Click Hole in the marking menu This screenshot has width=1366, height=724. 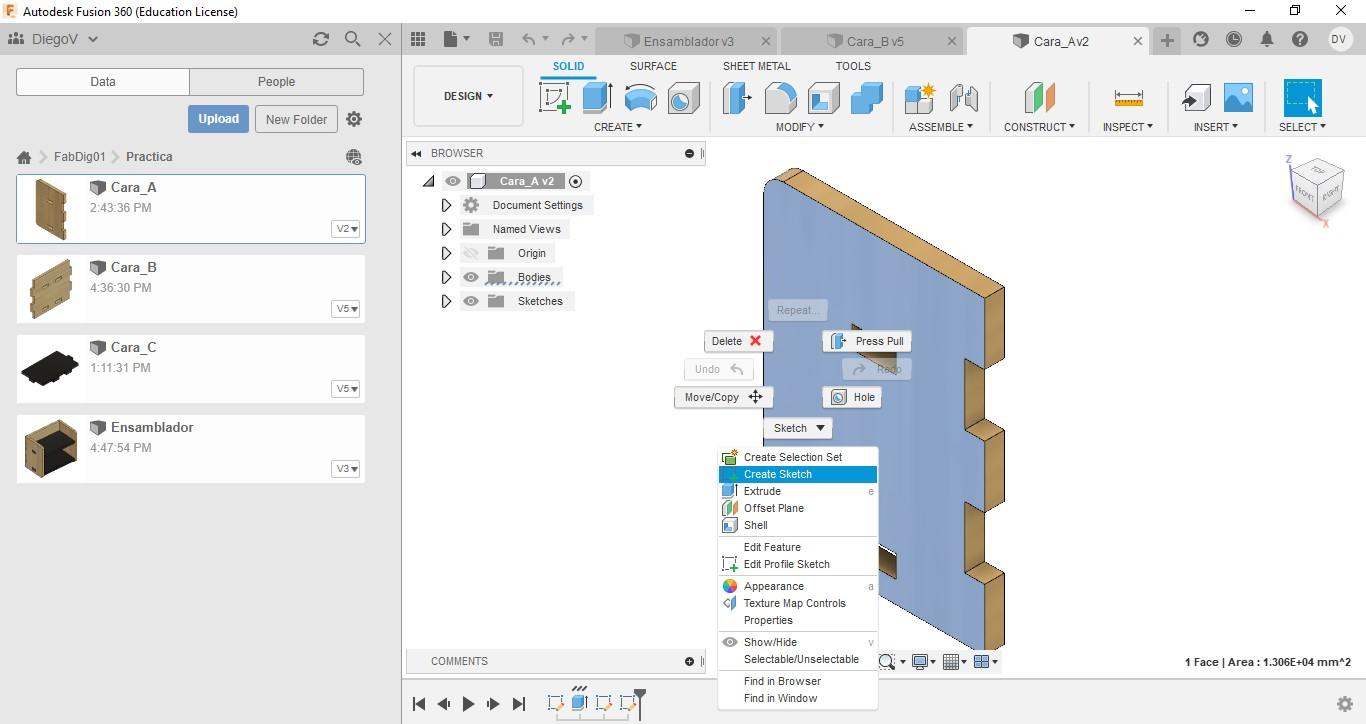tap(853, 397)
